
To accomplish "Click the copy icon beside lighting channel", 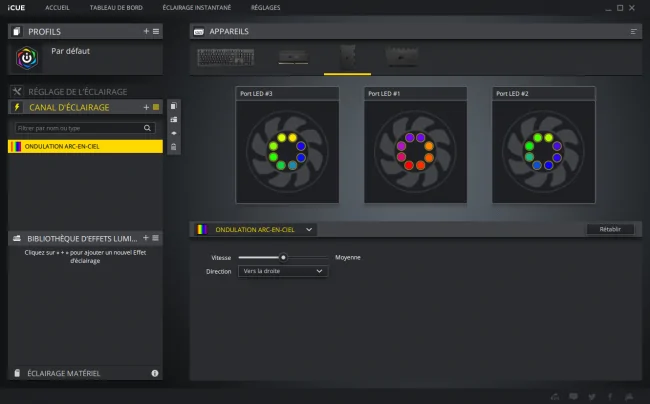I will click(174, 106).
